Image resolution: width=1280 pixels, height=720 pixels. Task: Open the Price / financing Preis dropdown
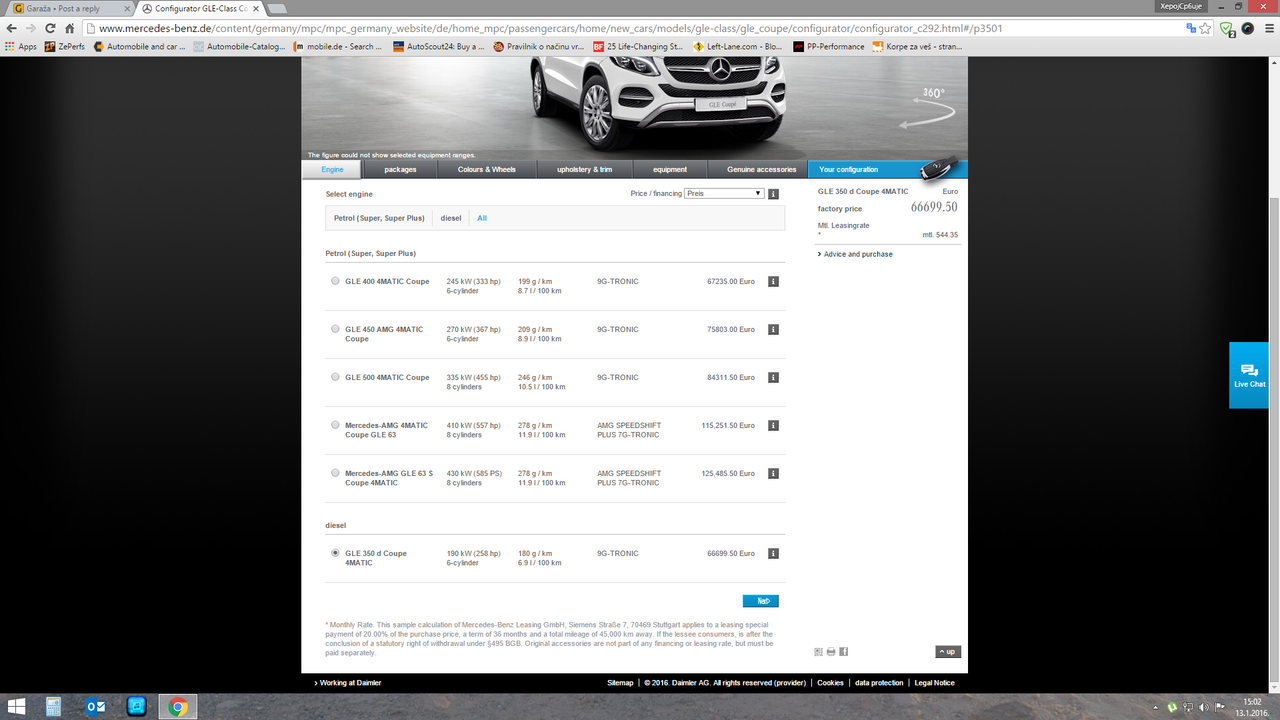click(x=724, y=193)
